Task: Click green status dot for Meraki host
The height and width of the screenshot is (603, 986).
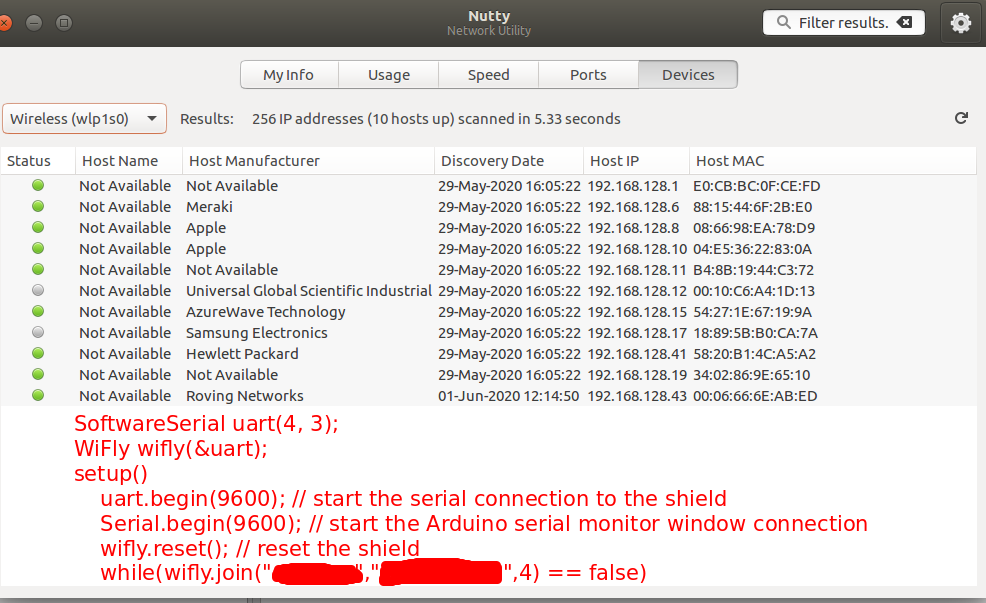Action: click(39, 207)
